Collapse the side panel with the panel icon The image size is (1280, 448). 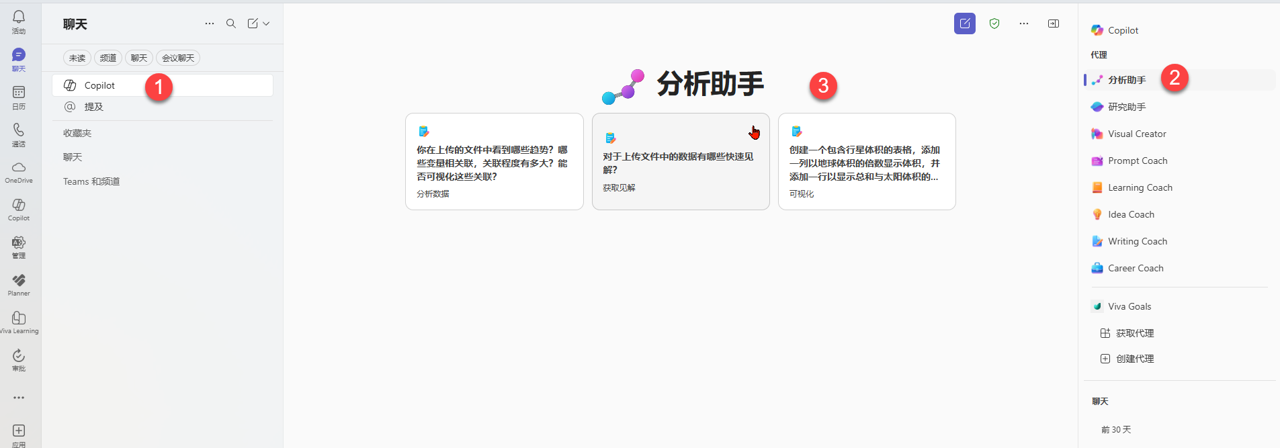tap(1053, 23)
